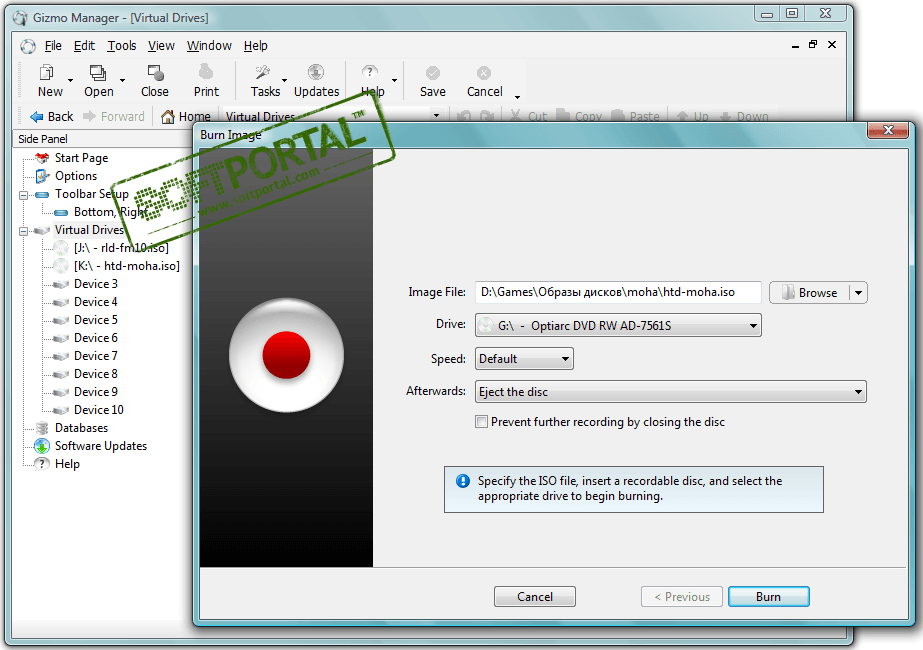Open the Tasks dropdown arrow
The image size is (923, 650).
pos(284,81)
